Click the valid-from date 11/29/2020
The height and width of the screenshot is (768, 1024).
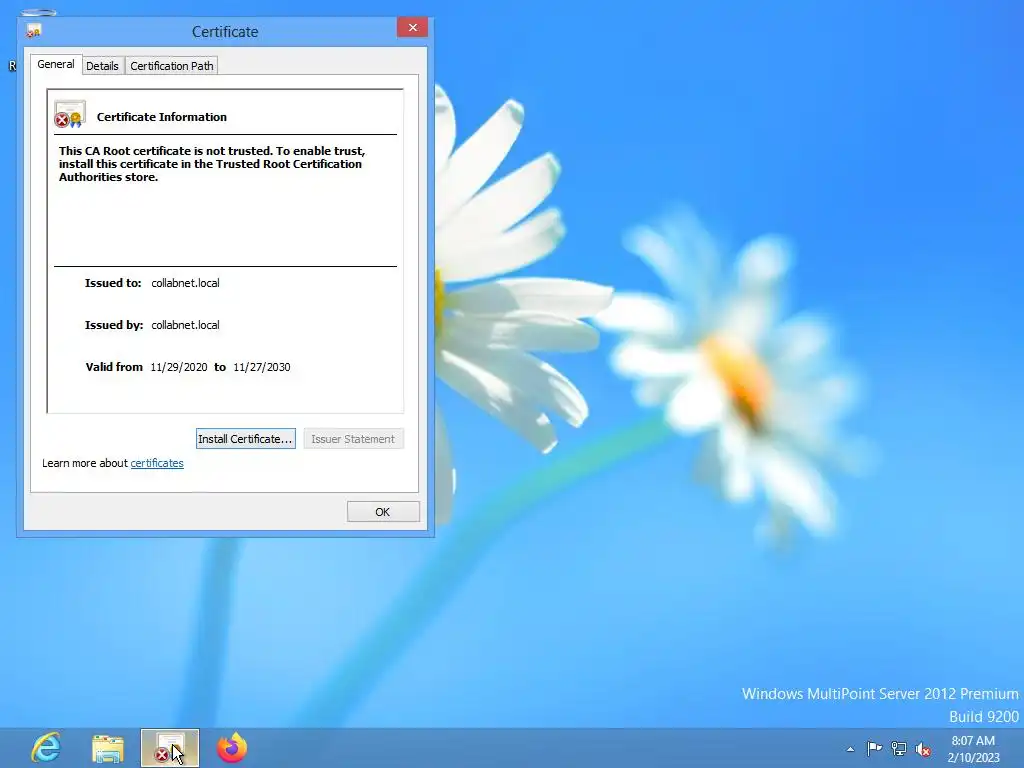[x=178, y=367]
